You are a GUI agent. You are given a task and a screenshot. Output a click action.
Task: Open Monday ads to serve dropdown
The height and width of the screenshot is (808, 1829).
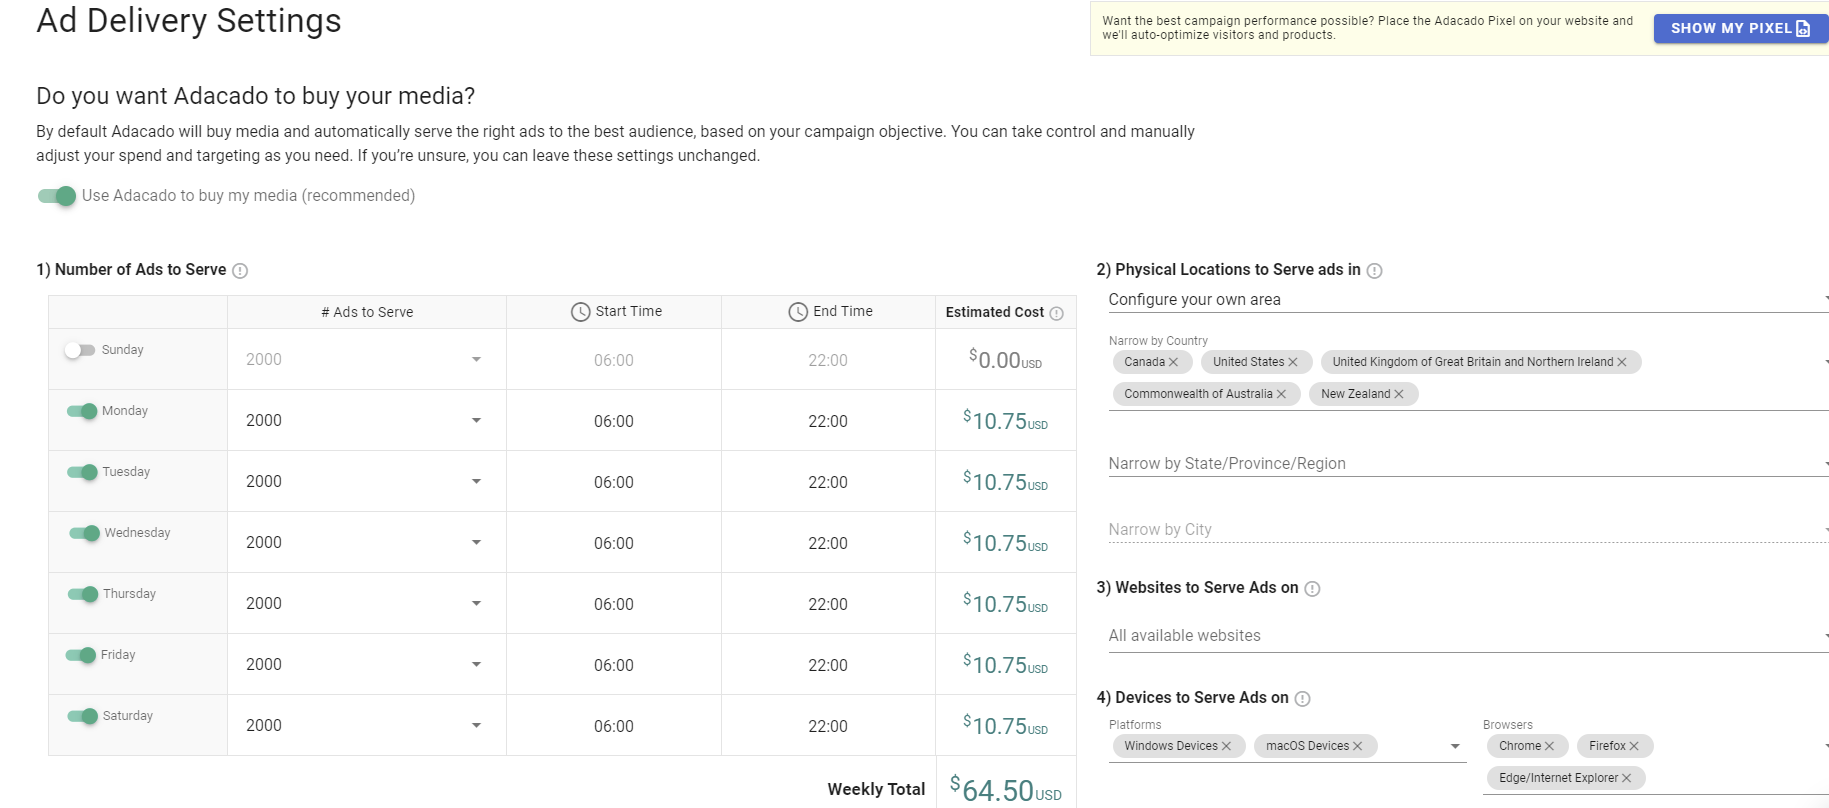tap(476, 421)
